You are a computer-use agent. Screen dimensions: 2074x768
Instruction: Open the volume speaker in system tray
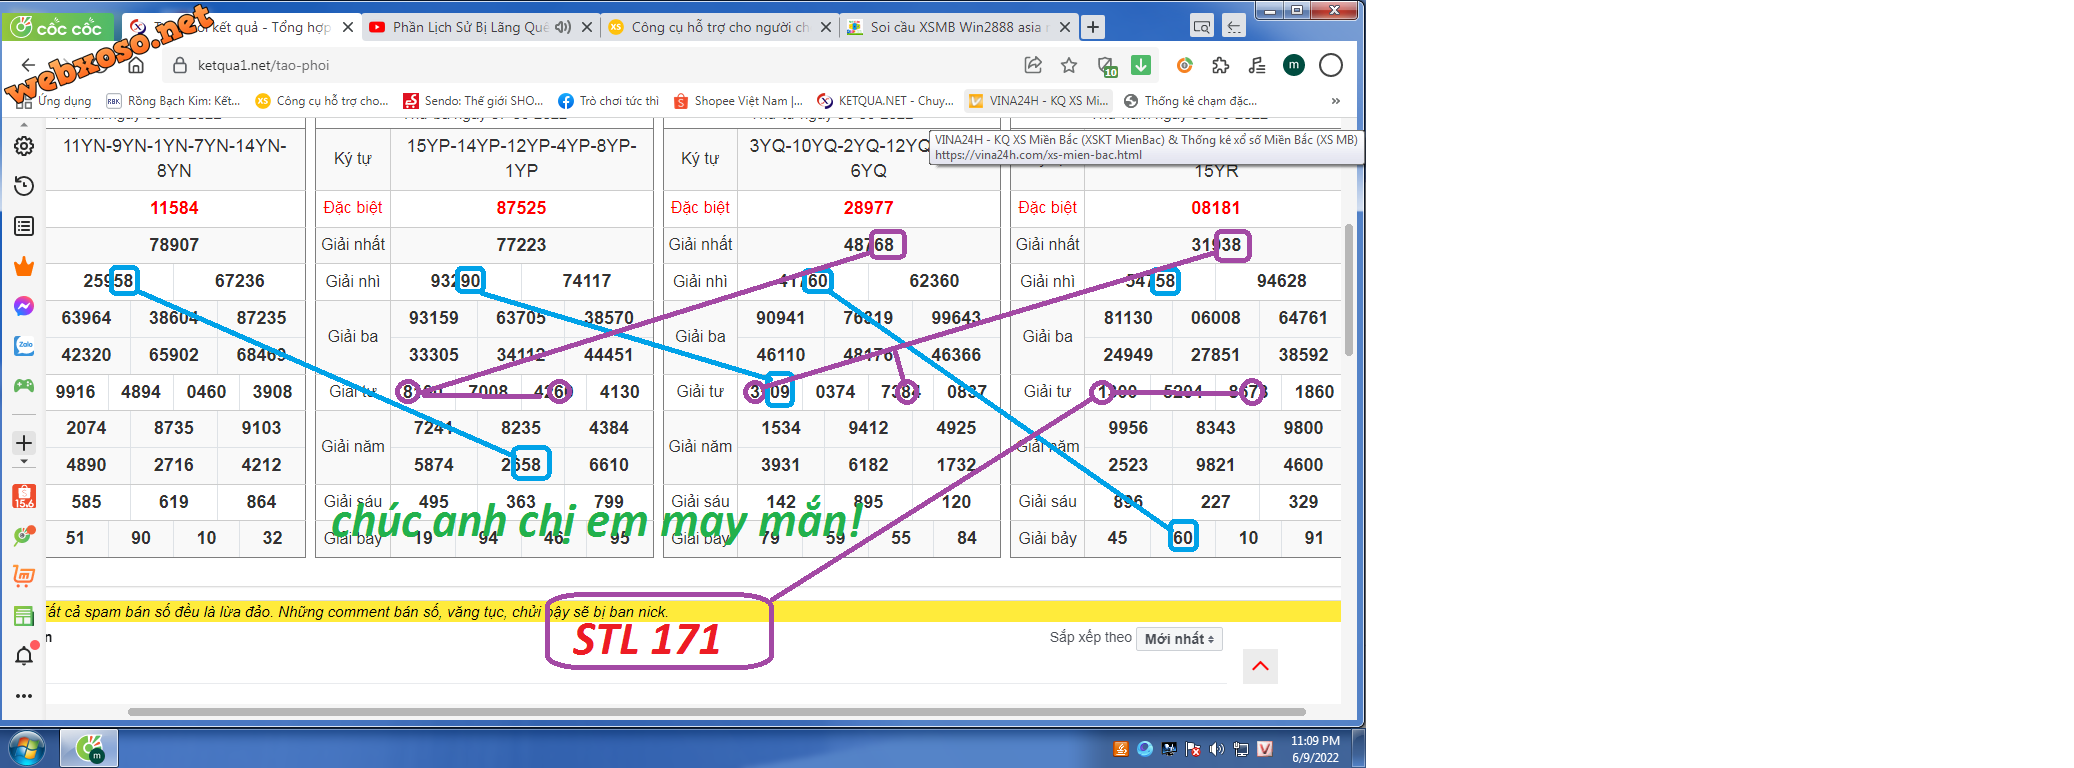(1216, 749)
